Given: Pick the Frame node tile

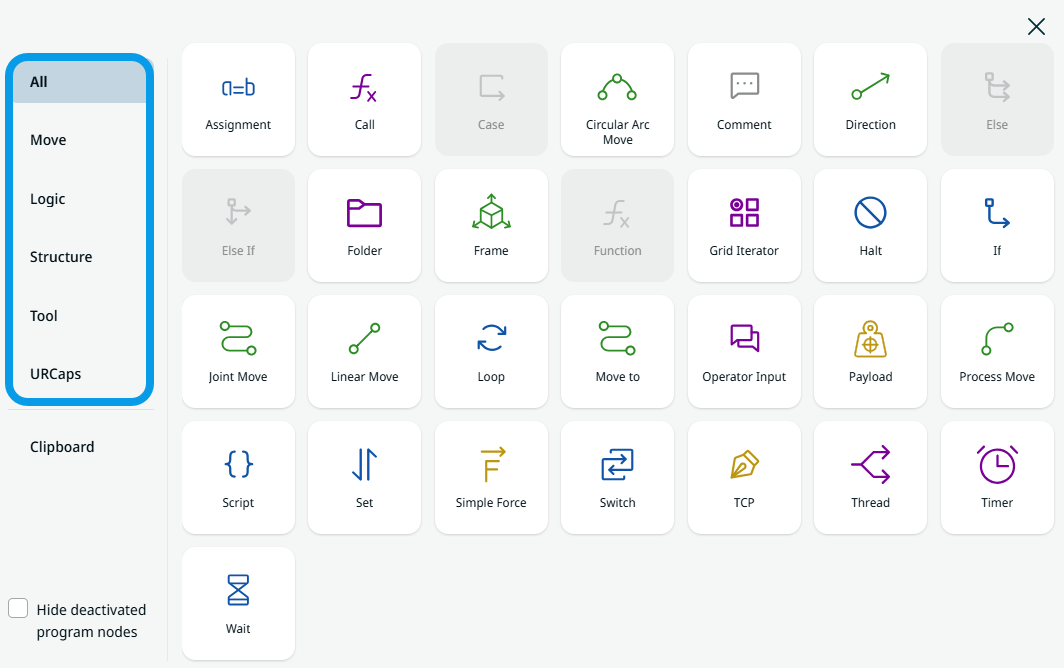Looking at the screenshot, I should point(491,226).
